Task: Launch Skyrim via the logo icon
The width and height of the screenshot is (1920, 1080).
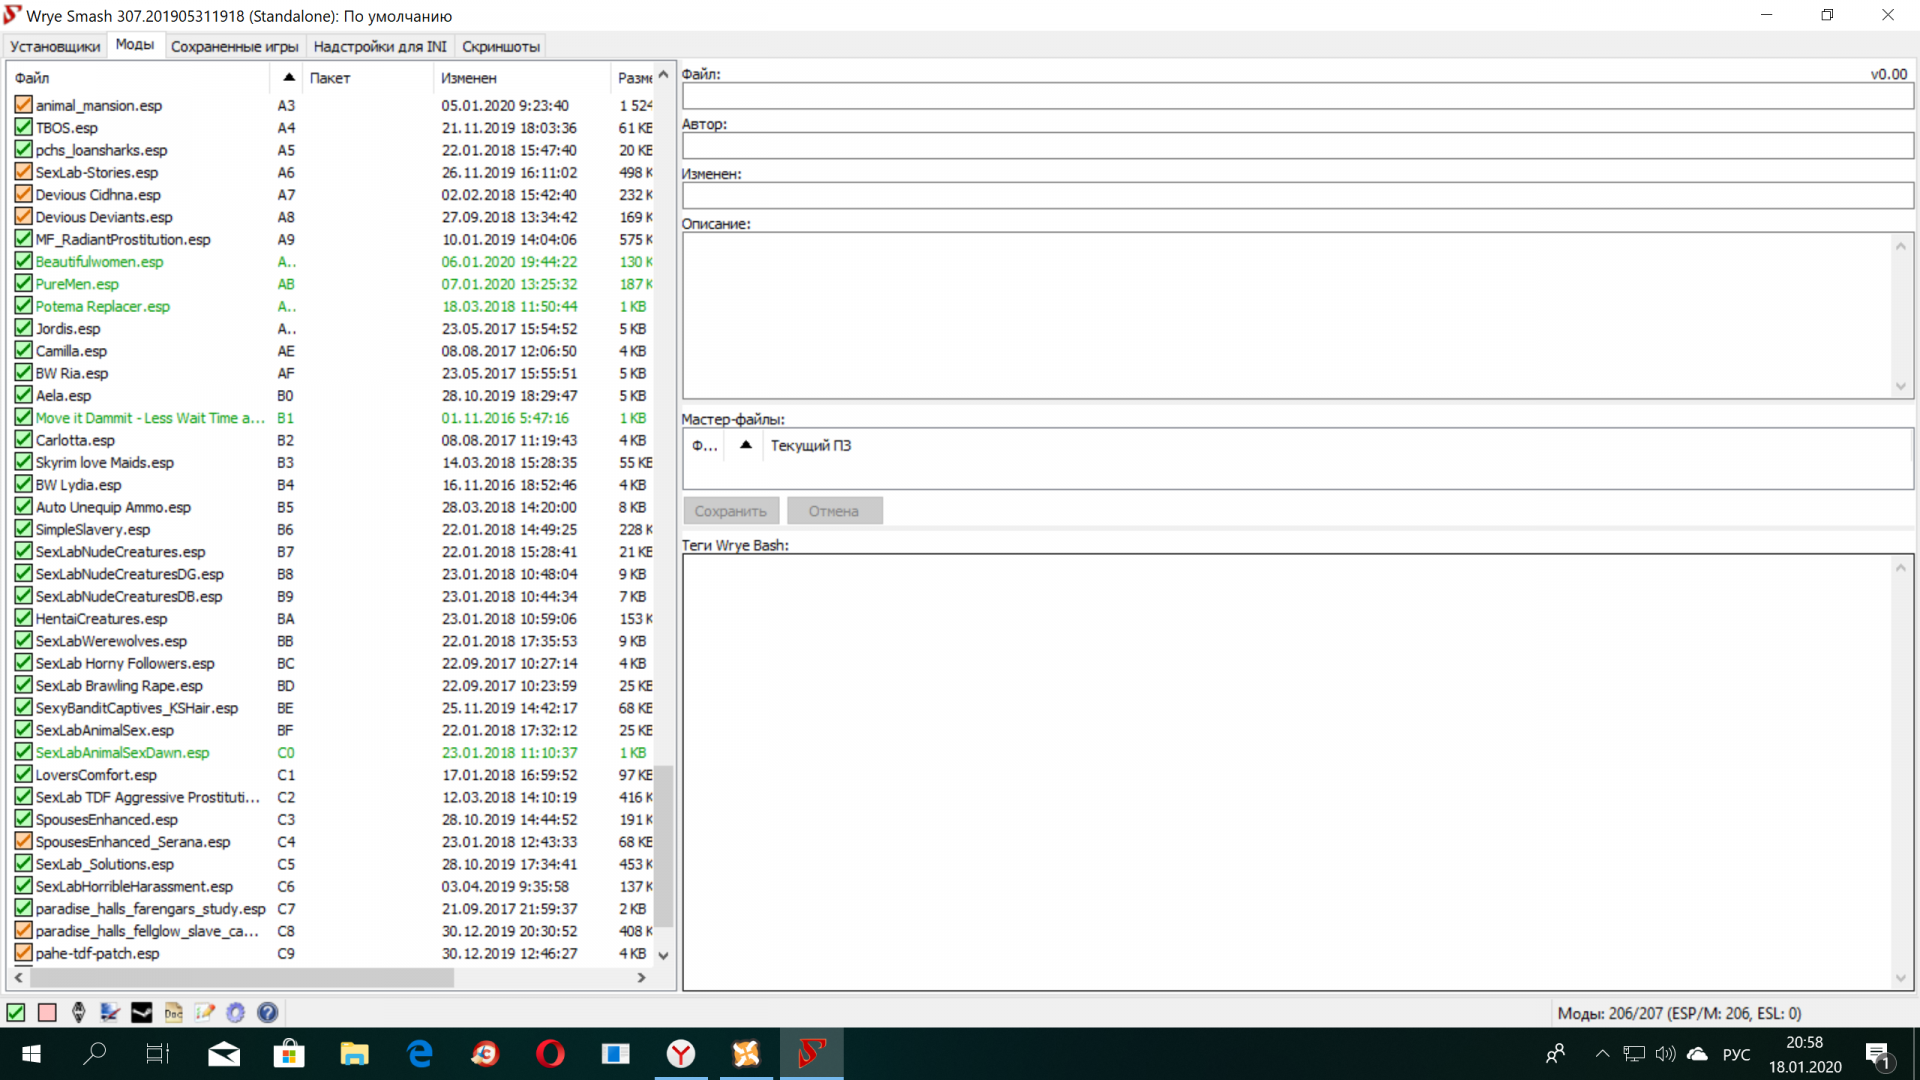Action: (79, 1012)
